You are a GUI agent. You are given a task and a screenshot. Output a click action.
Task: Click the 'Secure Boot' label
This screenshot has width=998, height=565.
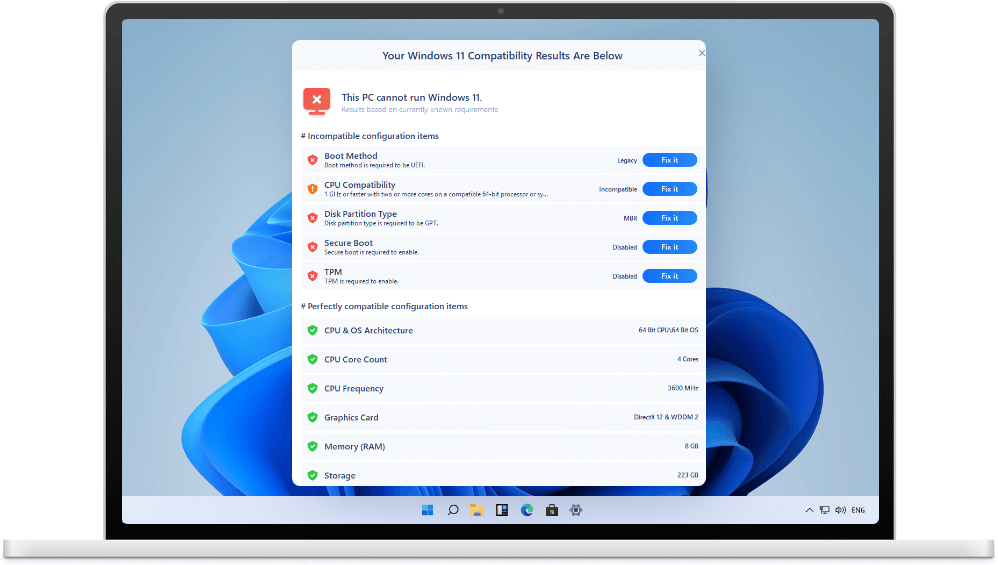[348, 243]
